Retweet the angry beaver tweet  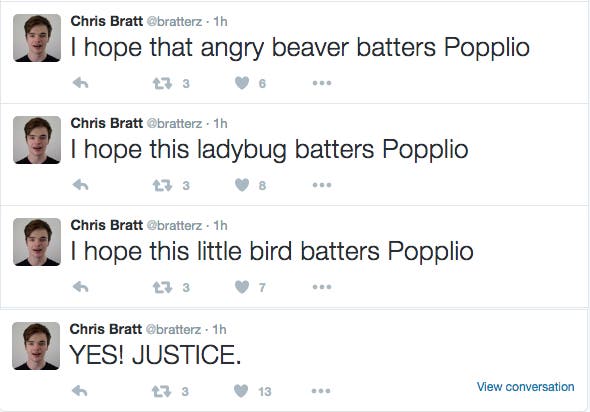[x=162, y=83]
